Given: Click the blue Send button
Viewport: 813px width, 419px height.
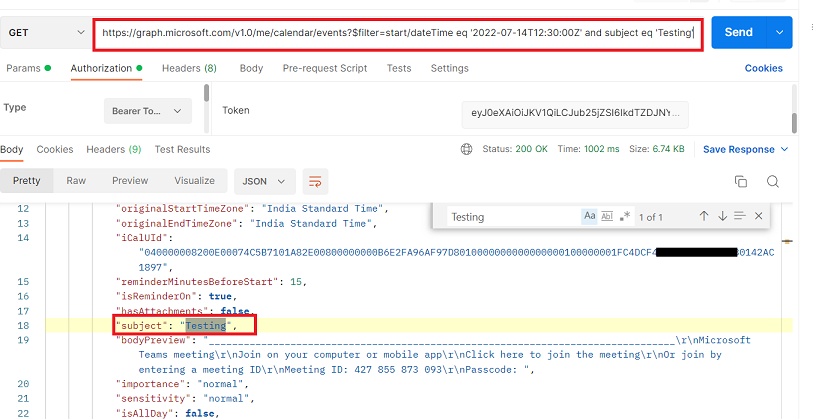Looking at the screenshot, I should pos(738,32).
